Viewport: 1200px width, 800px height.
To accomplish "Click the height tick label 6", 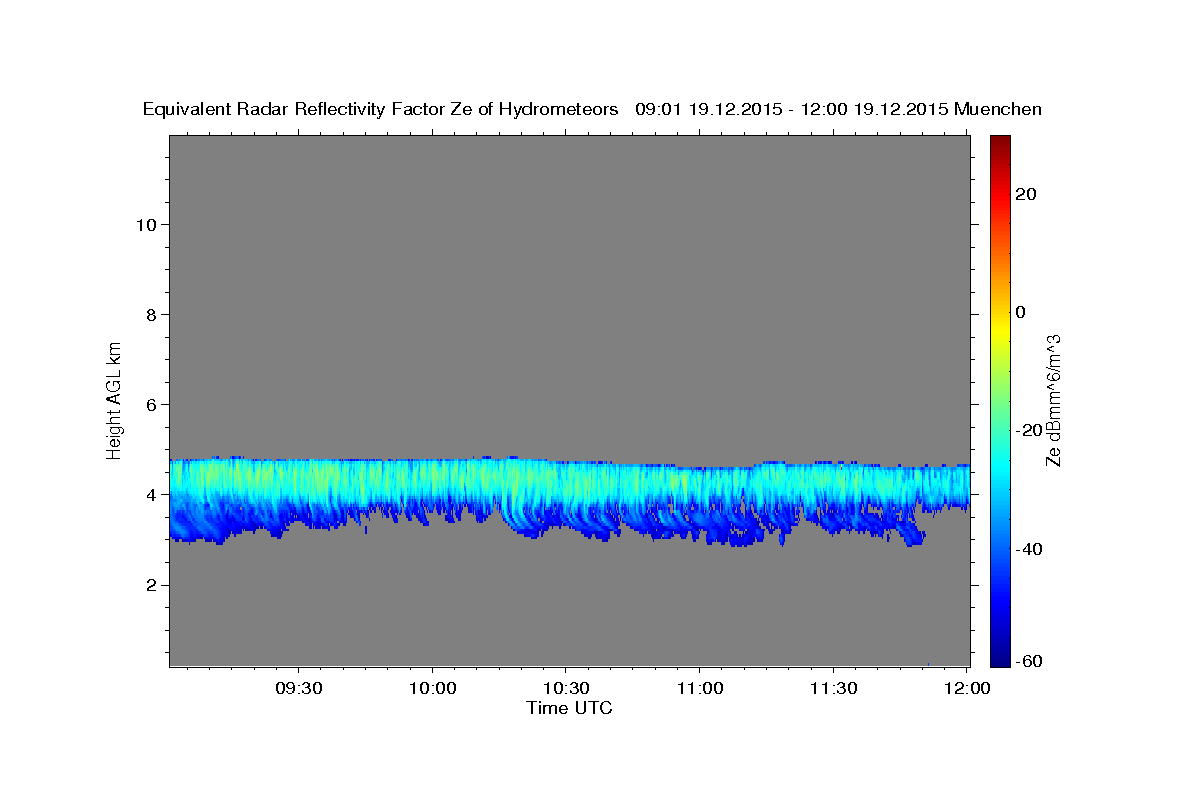I will click(152, 404).
